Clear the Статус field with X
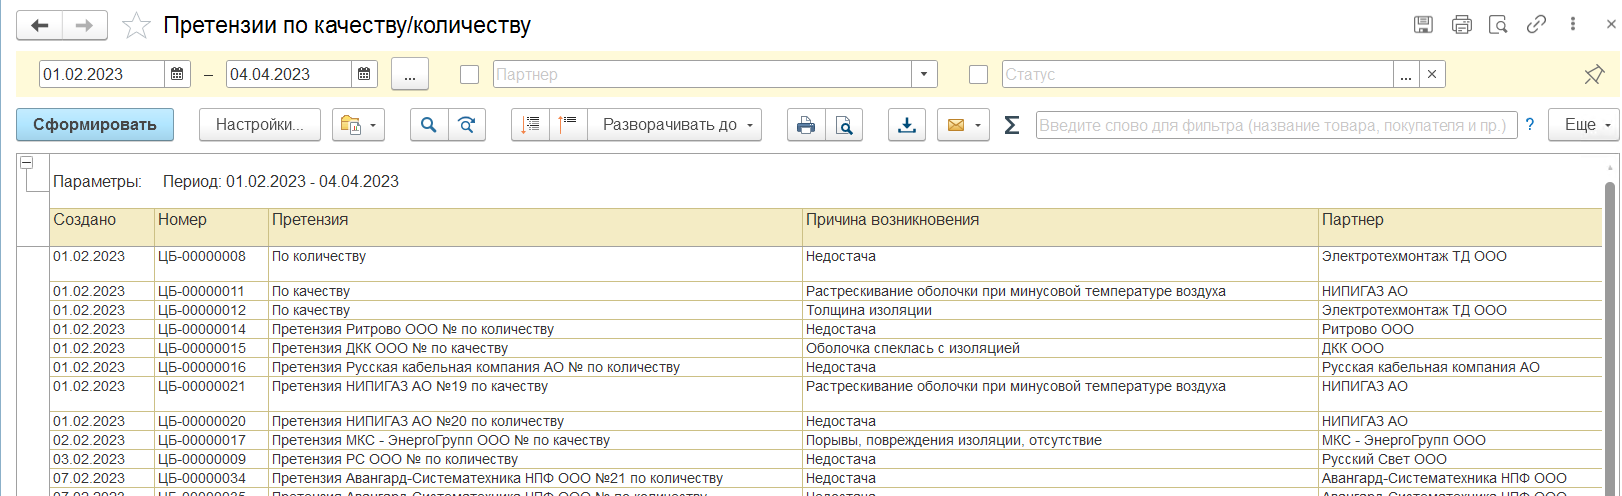The image size is (1622, 496). (x=1432, y=74)
